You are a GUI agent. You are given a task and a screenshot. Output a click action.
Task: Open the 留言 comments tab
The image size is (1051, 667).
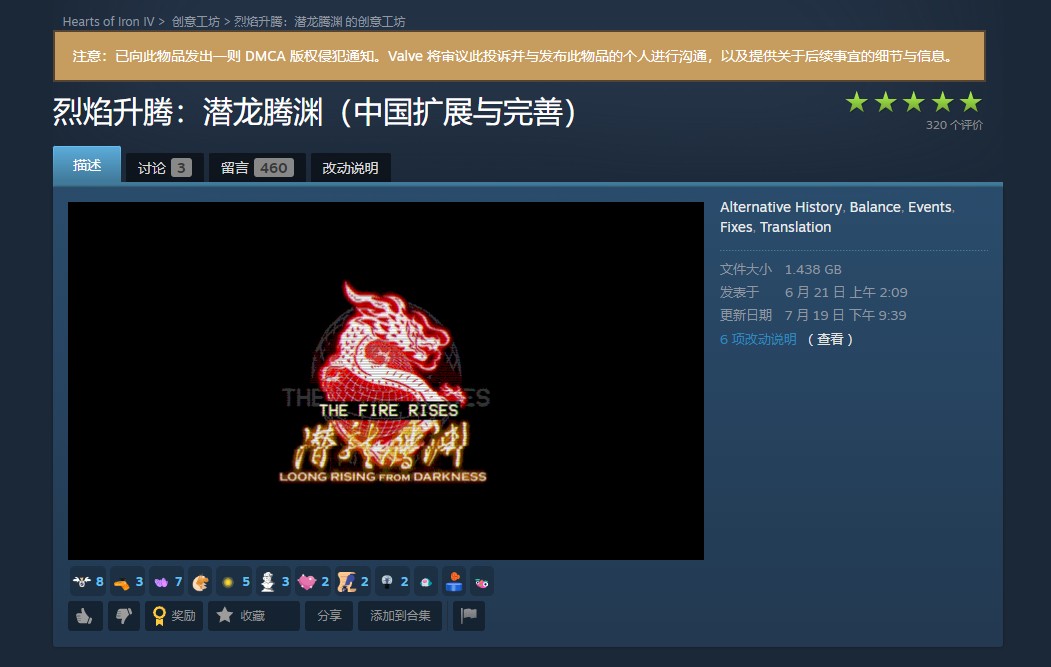coord(252,166)
